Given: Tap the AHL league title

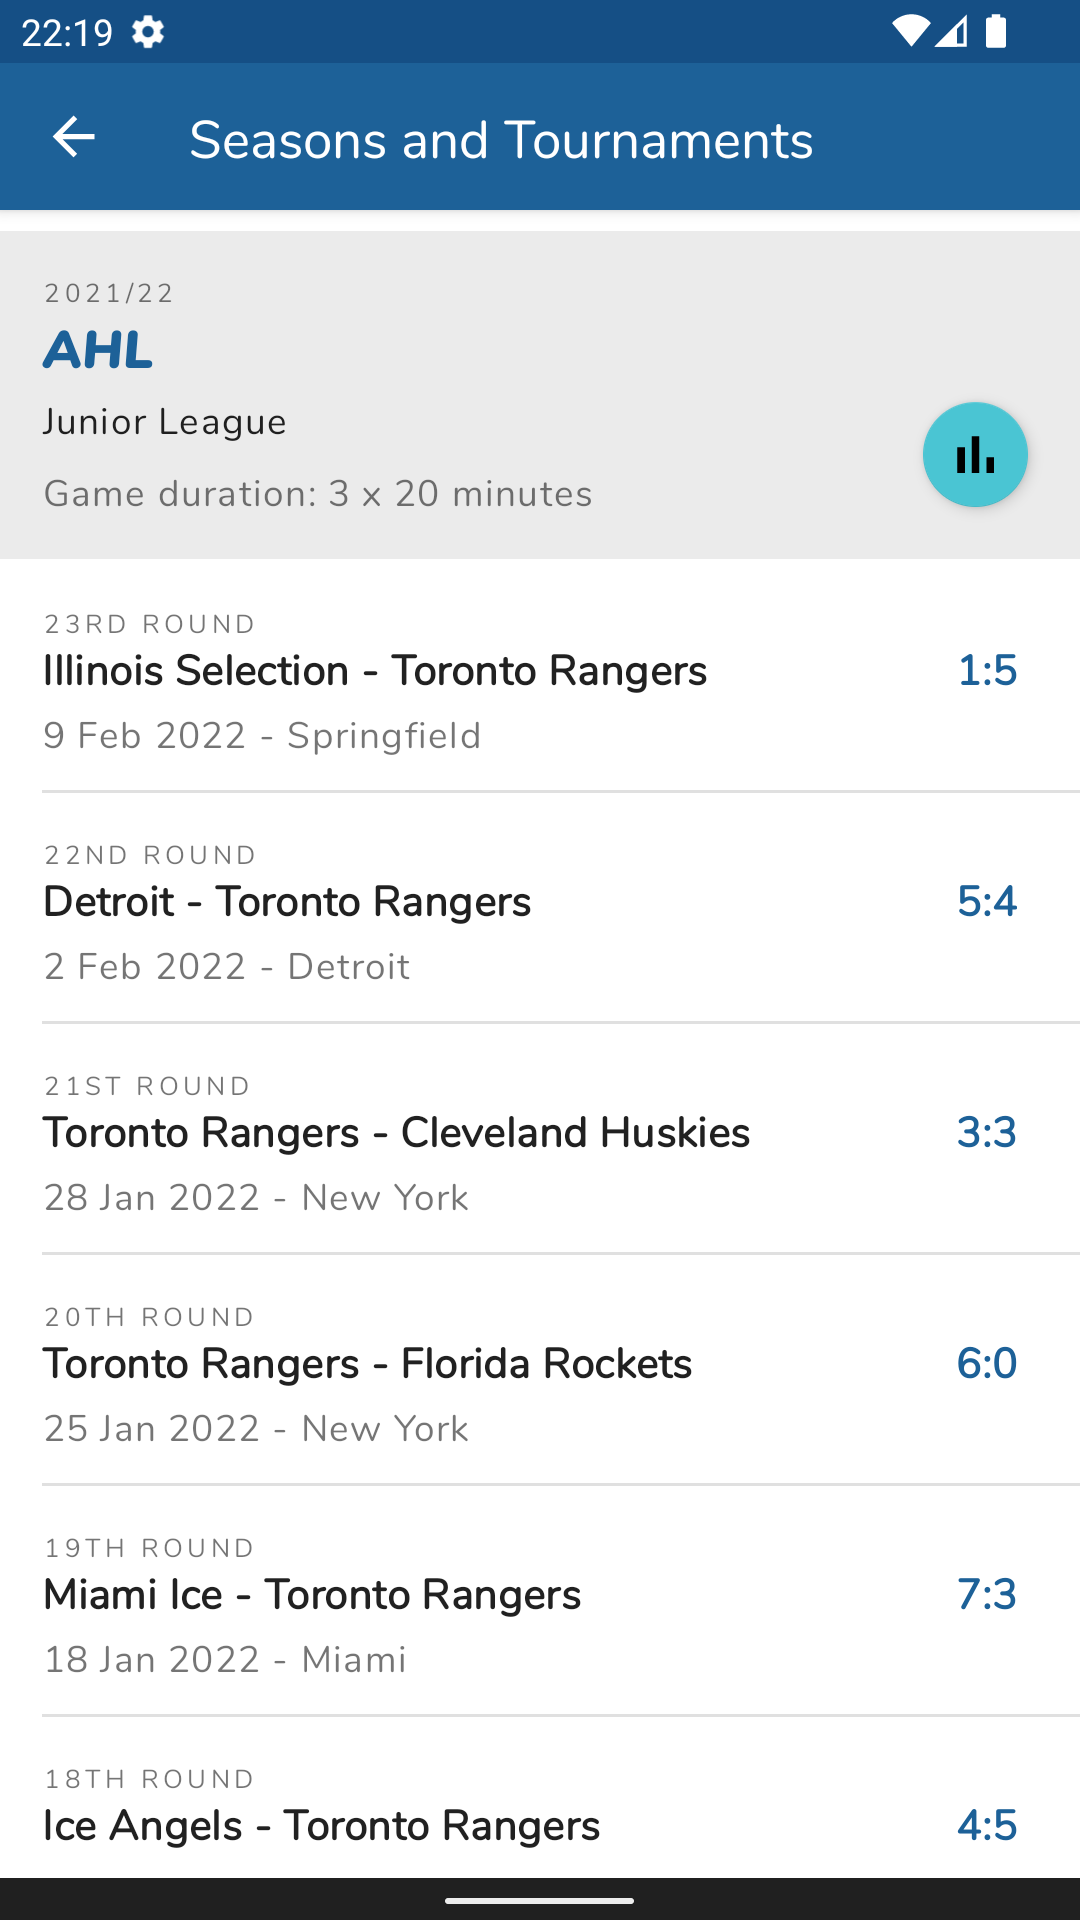Looking at the screenshot, I should tap(98, 350).
